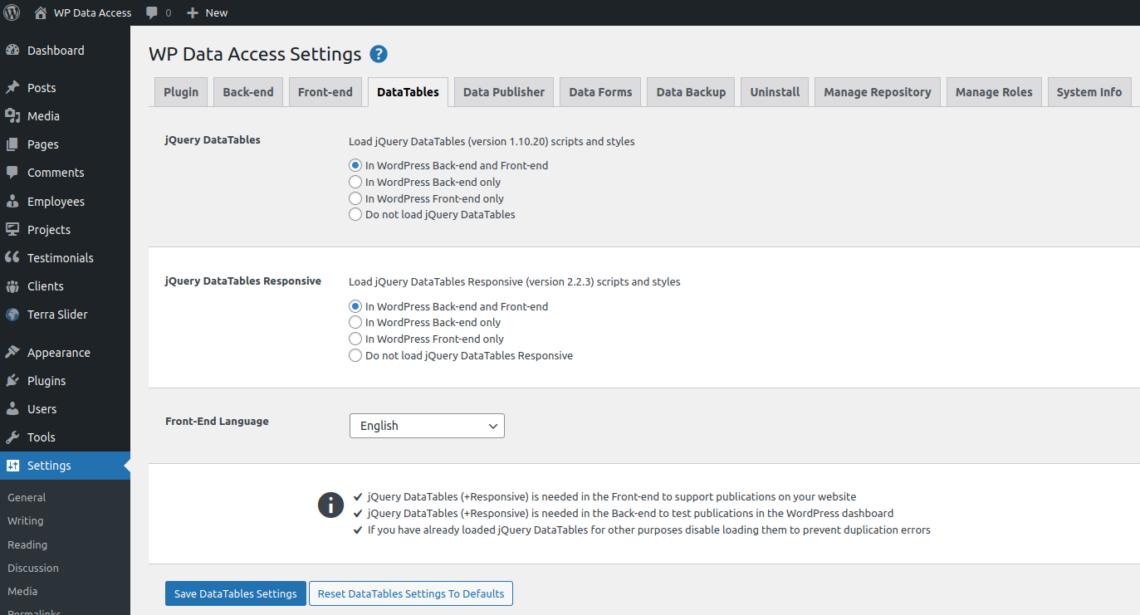Viewport: 1140px width, 615px height.
Task: Open the Manage Repository tab
Action: [877, 91]
